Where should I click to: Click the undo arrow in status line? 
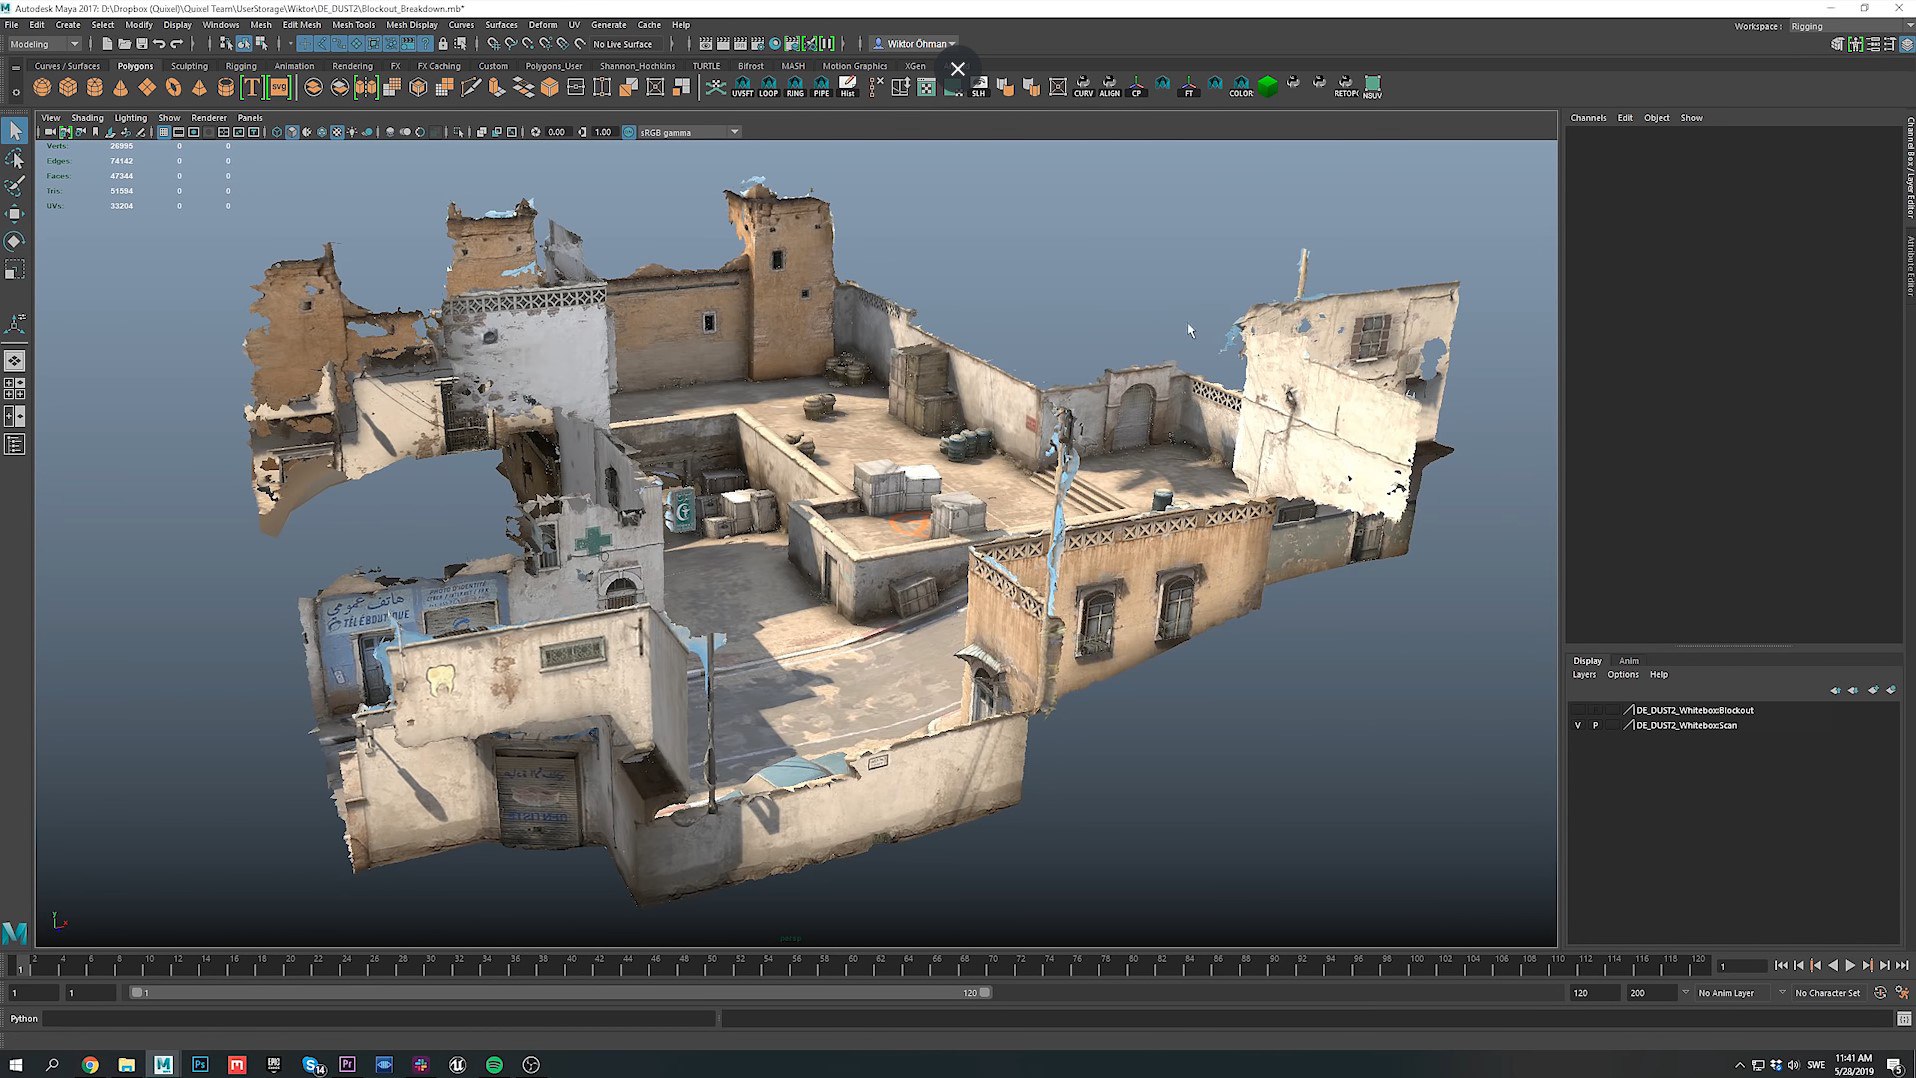pyautogui.click(x=159, y=44)
